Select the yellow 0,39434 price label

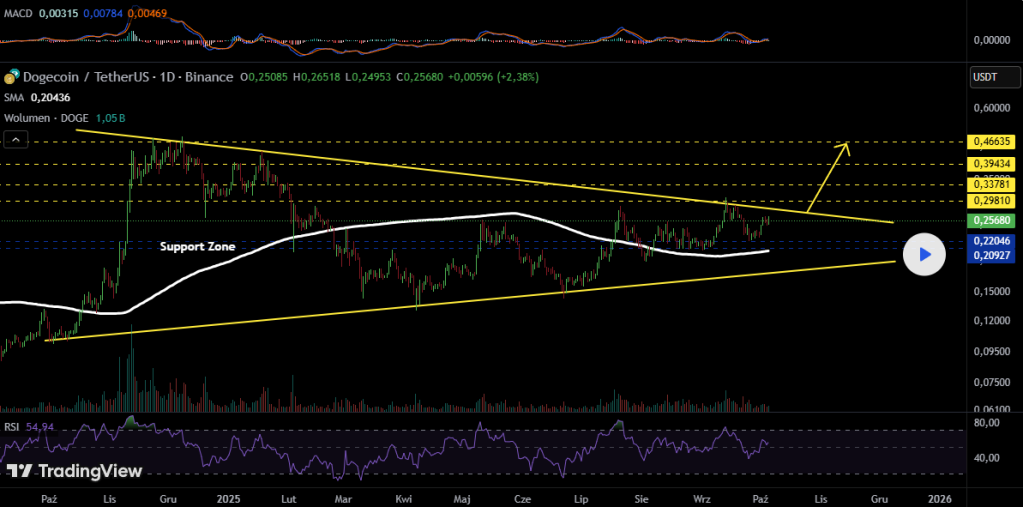click(988, 164)
